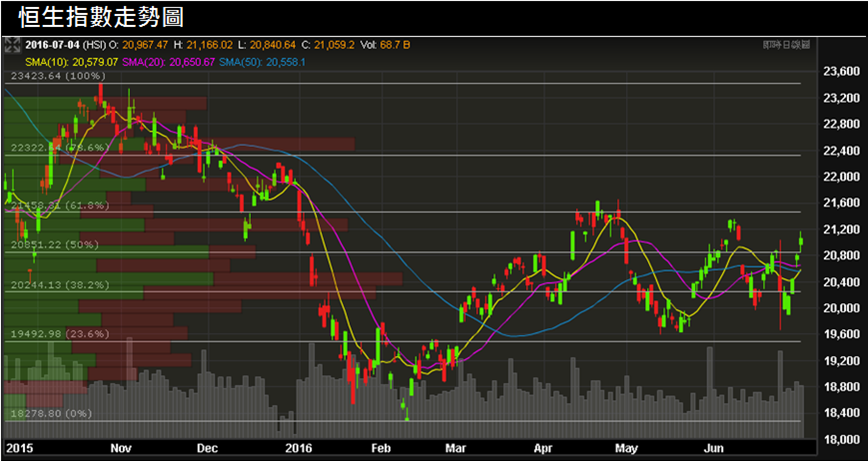Click the open price 20,967.47
This screenshot has height=461, width=868.
click(143, 45)
